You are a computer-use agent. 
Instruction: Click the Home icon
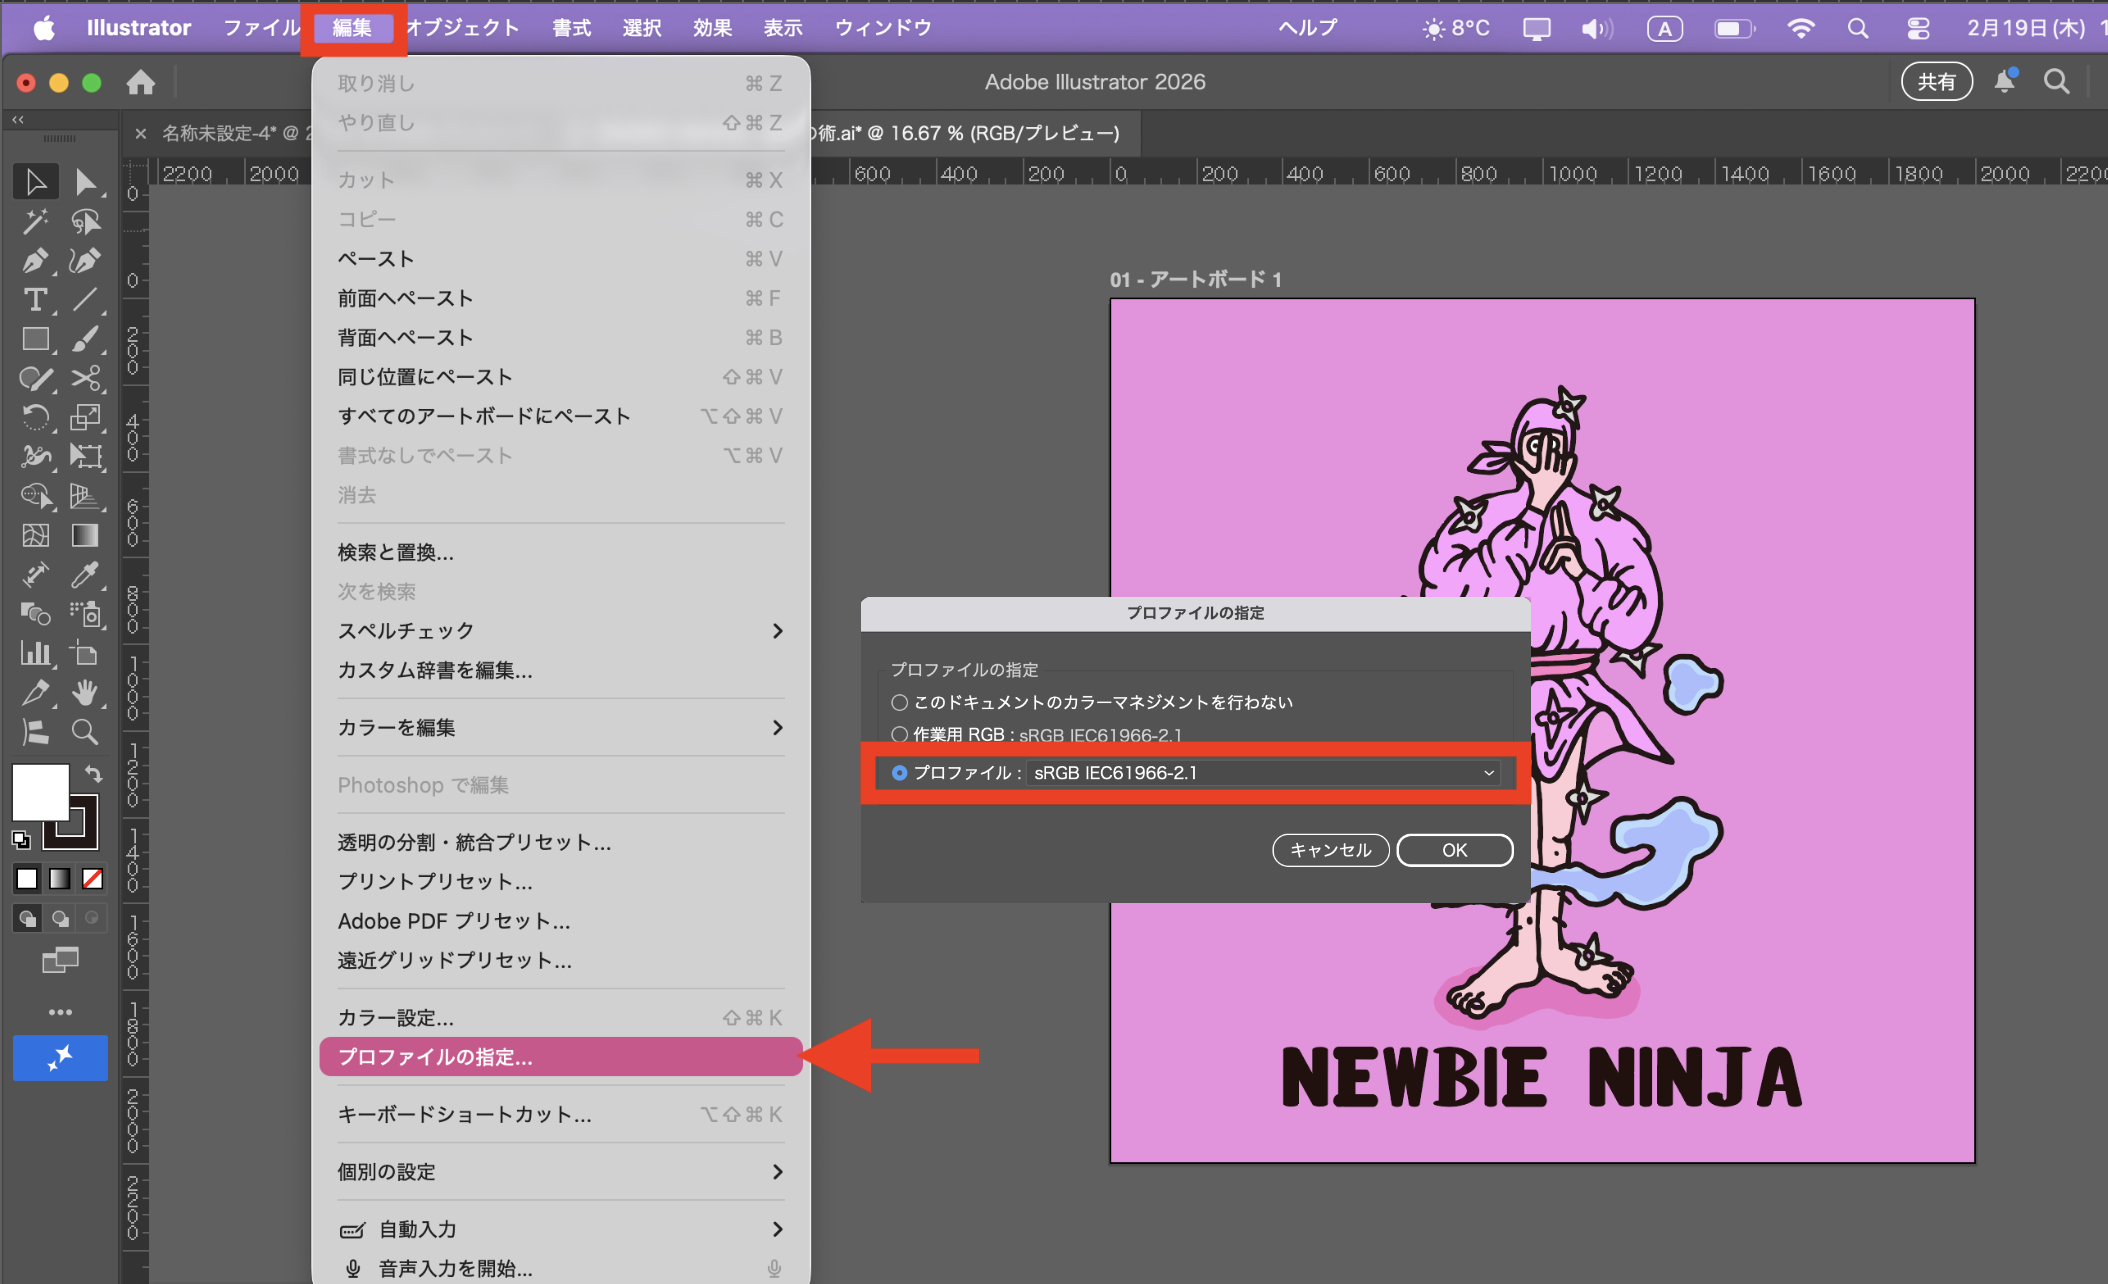pyautogui.click(x=141, y=82)
